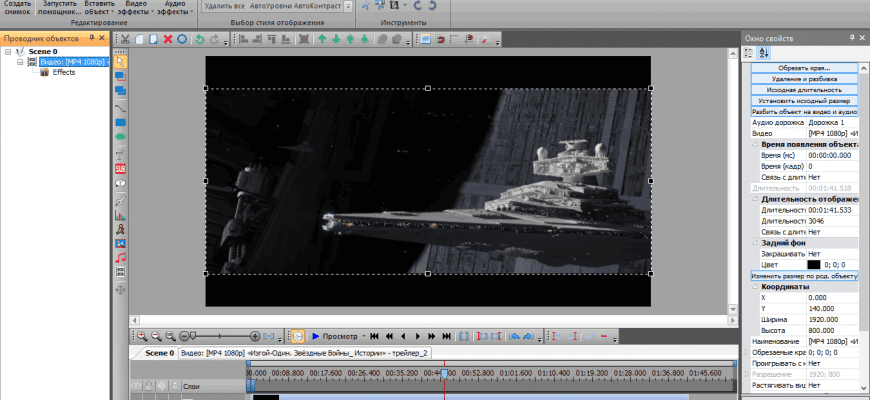Click the categorized view icon in properties window
The image size is (870, 400).
click(x=748, y=53)
